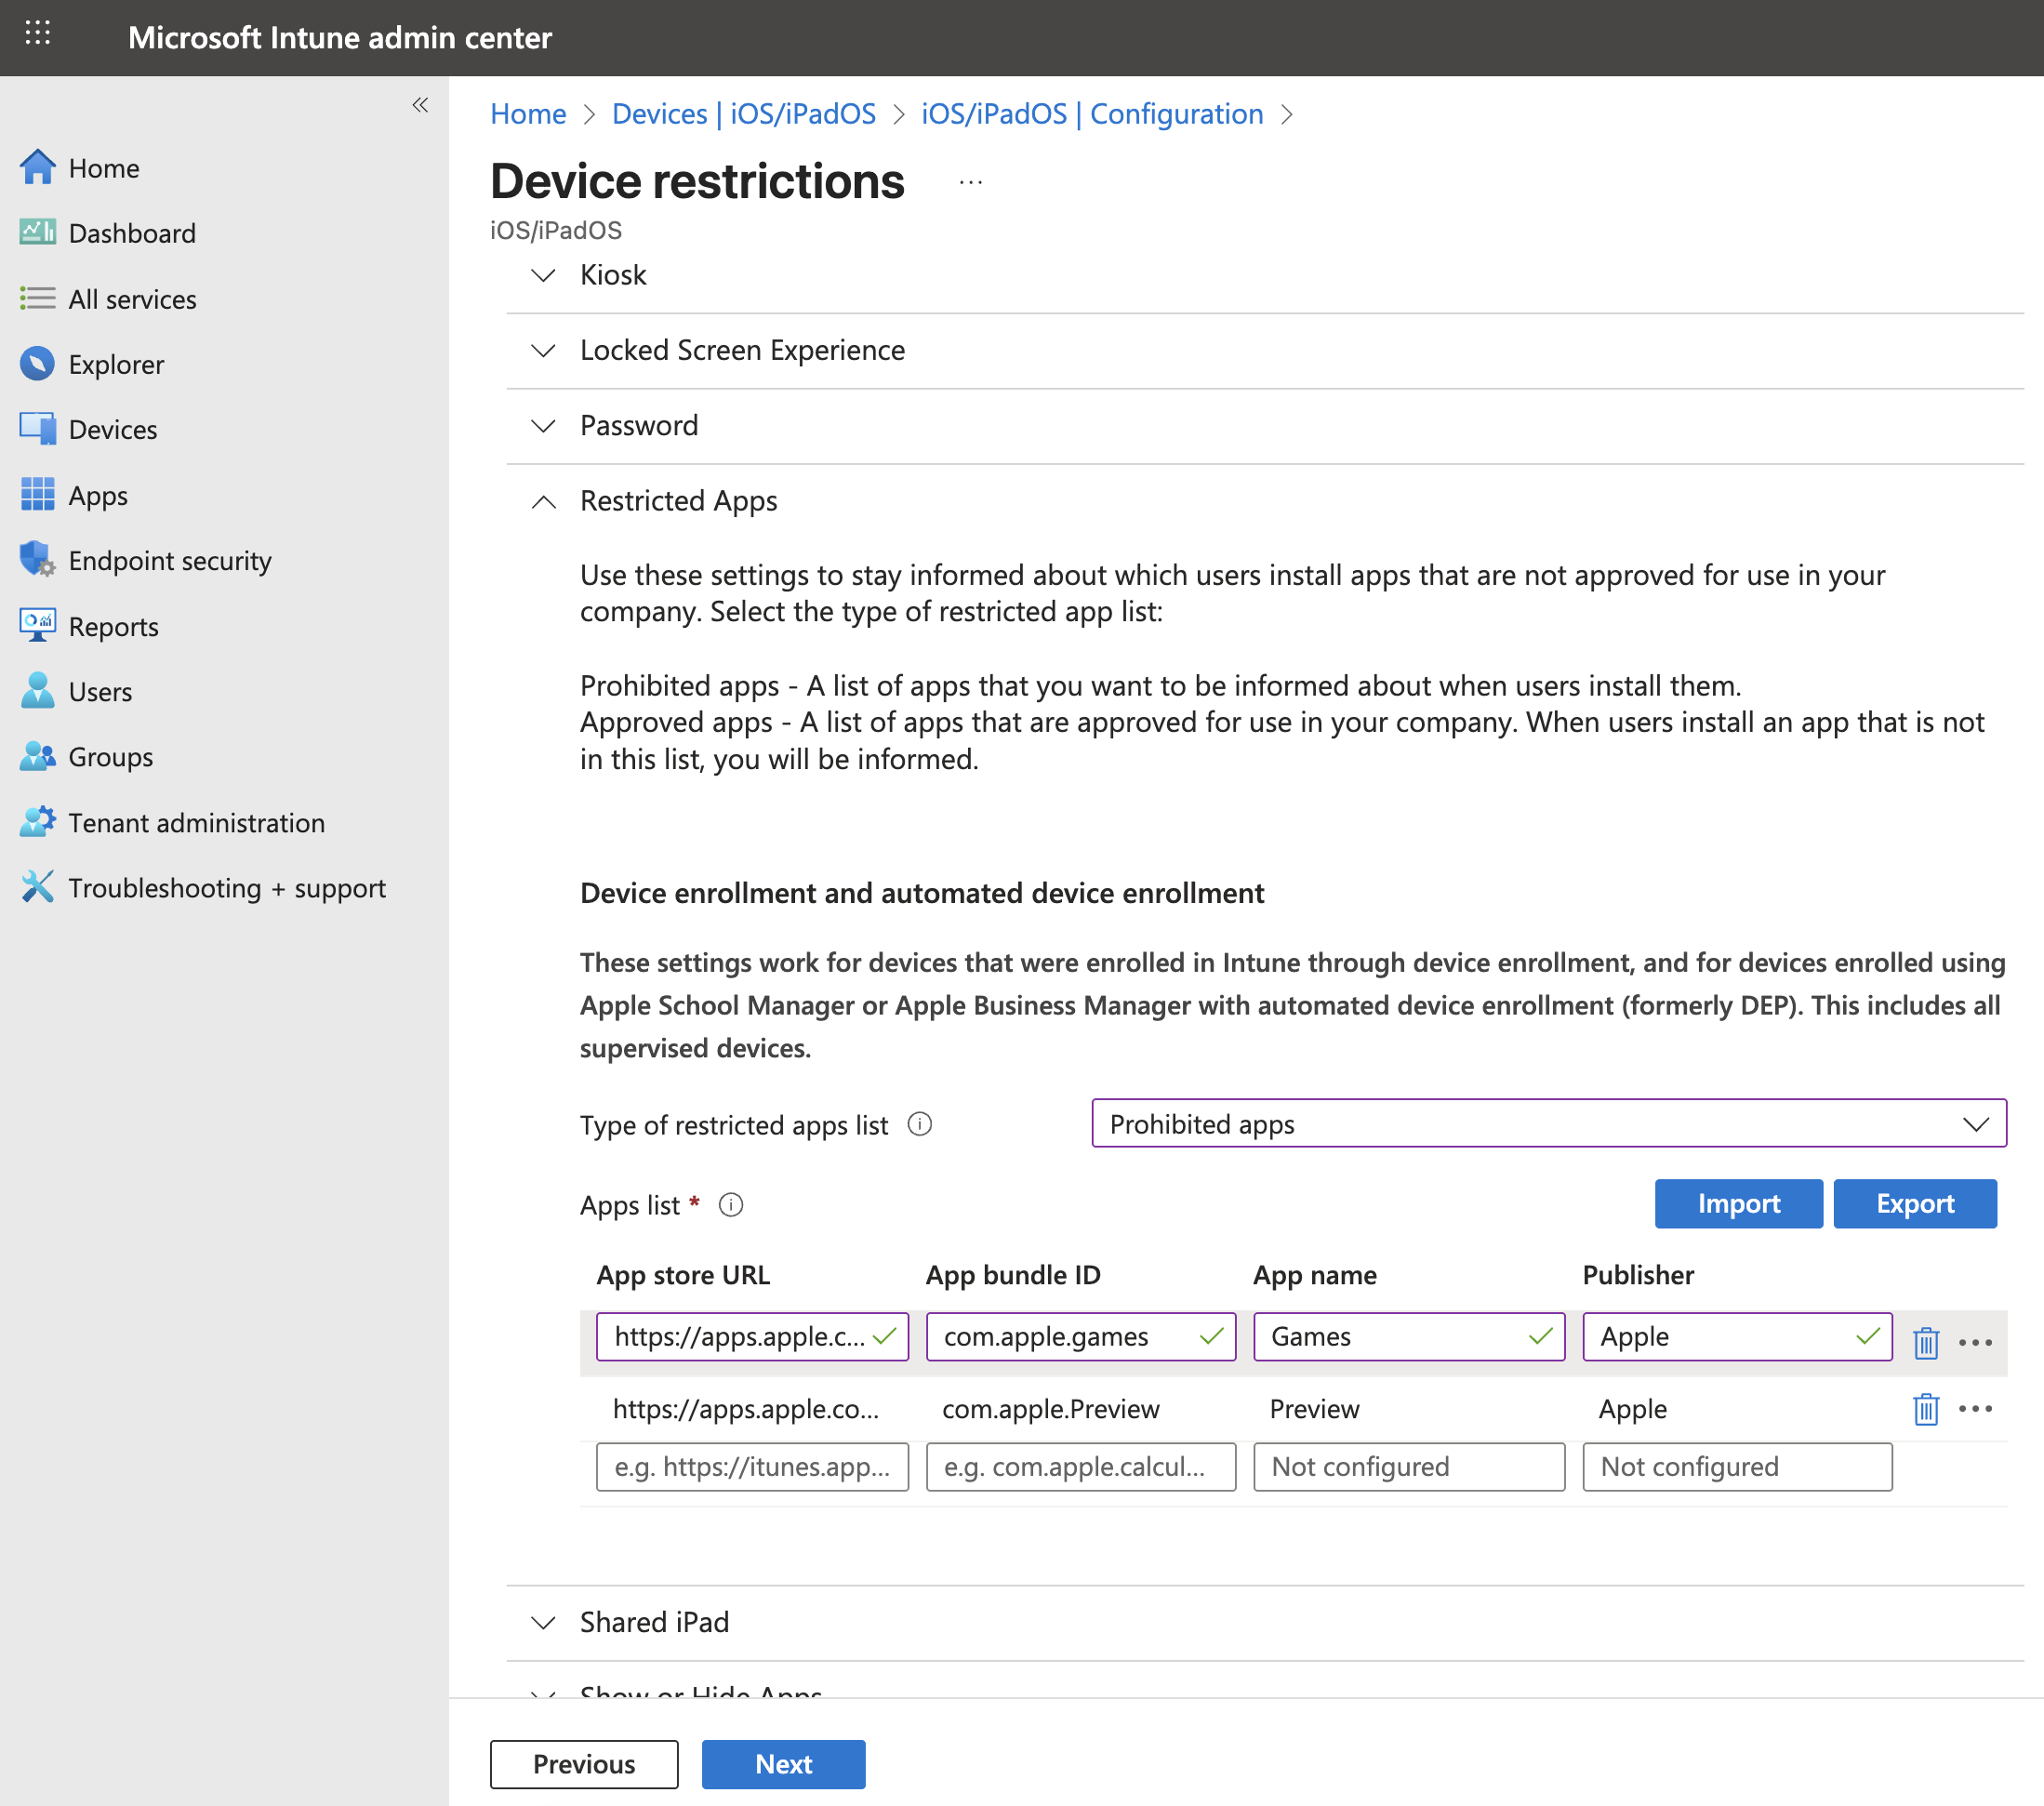Open the app launcher waffle icon
The image size is (2044, 1806).
(37, 35)
